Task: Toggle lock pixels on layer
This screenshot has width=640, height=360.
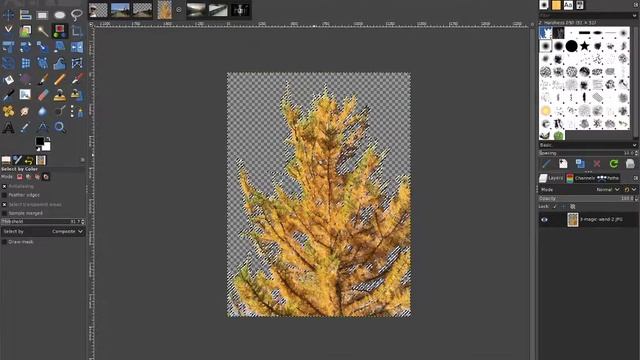Action: point(555,207)
